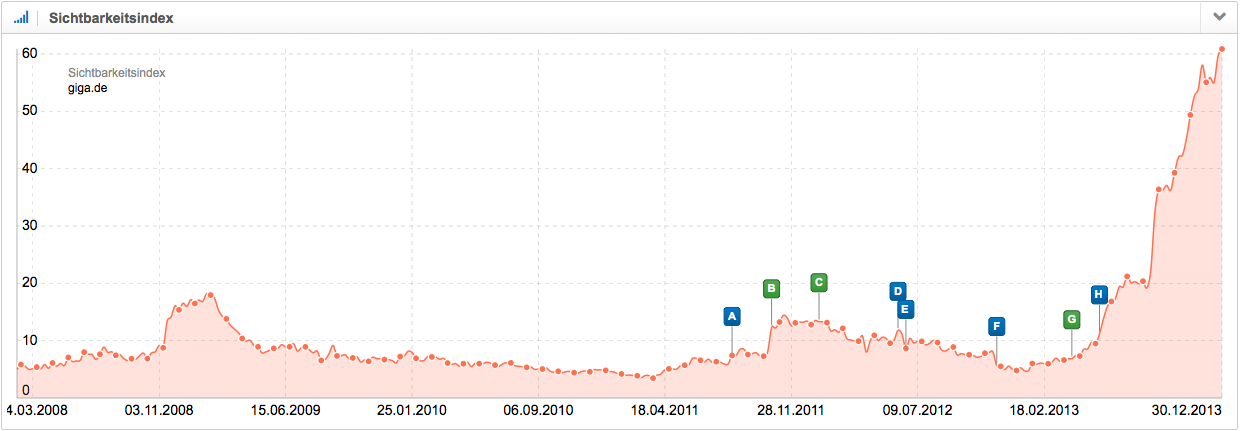Viewport: 1240px width, 431px height.
Task: Select the blue event pin D
Action: coord(898,291)
